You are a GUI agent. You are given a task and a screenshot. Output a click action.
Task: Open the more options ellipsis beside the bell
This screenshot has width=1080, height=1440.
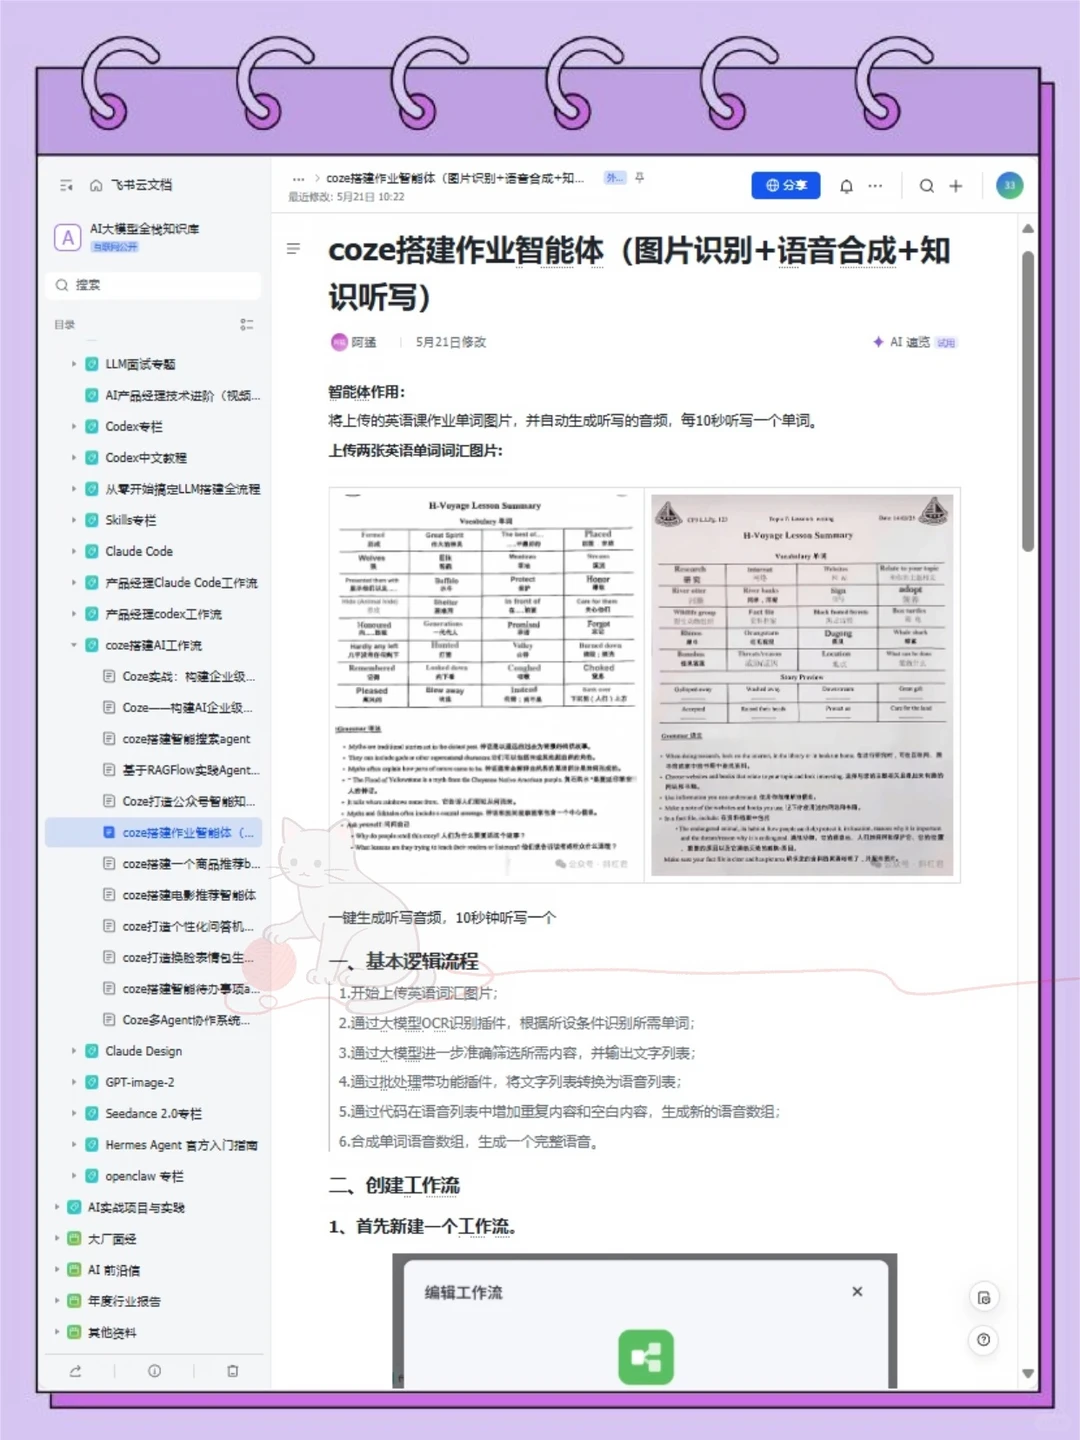pos(875,186)
